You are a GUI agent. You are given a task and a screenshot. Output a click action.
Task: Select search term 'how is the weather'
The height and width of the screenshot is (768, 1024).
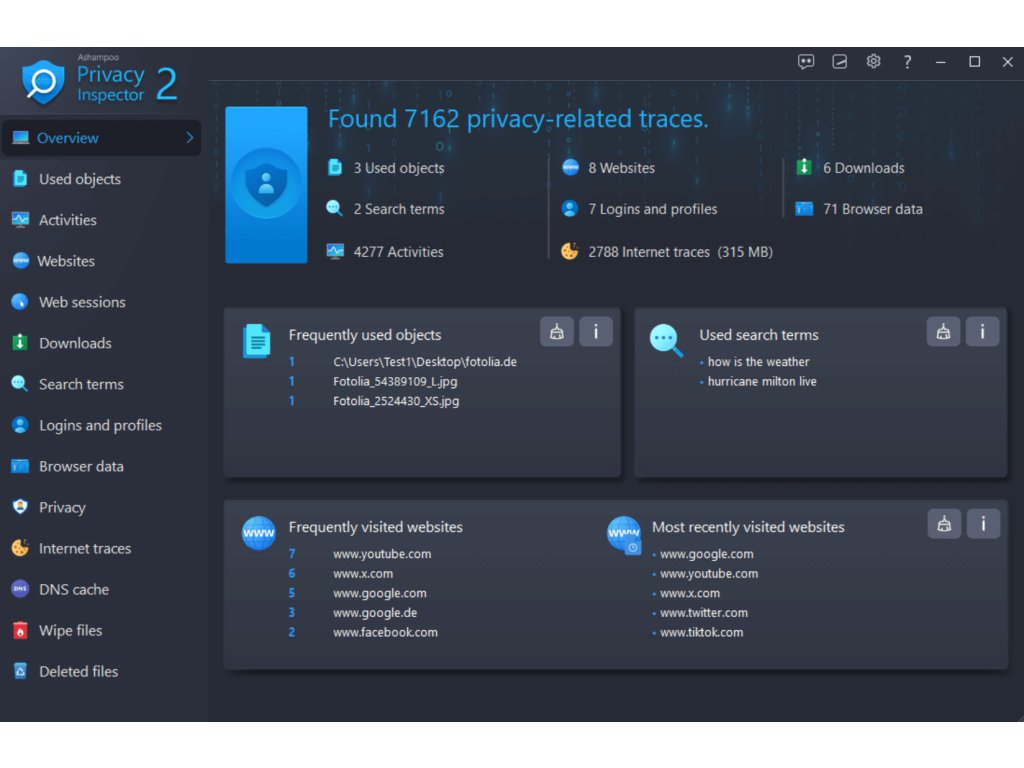[758, 362]
